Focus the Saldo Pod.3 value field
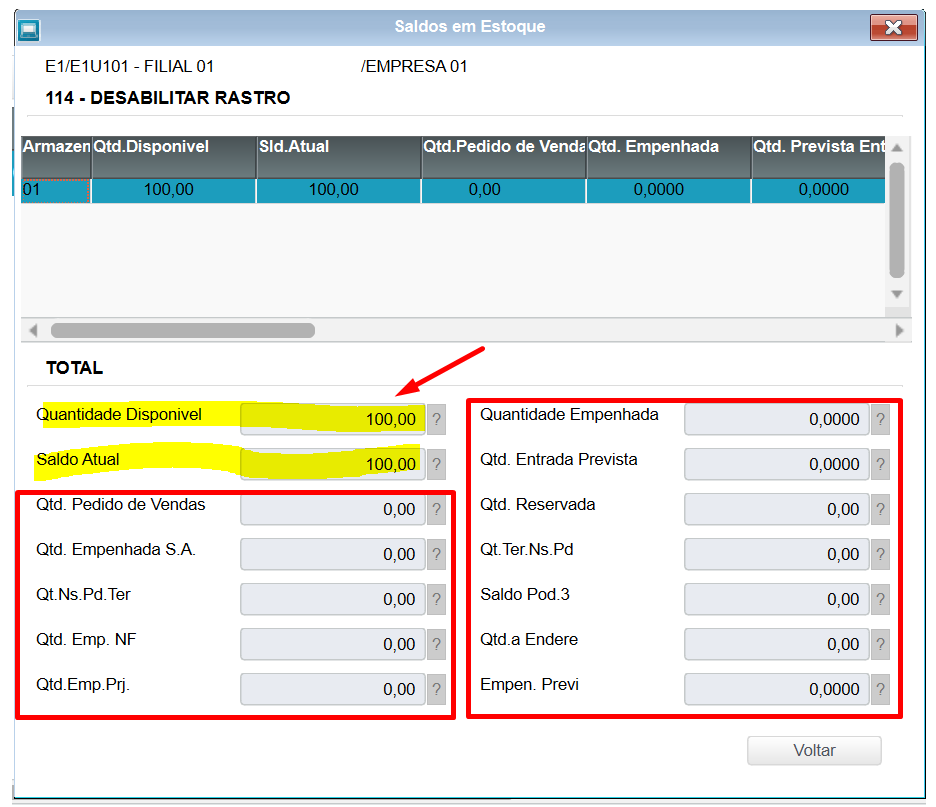Viewport: 936px width, 807px height. (x=777, y=599)
